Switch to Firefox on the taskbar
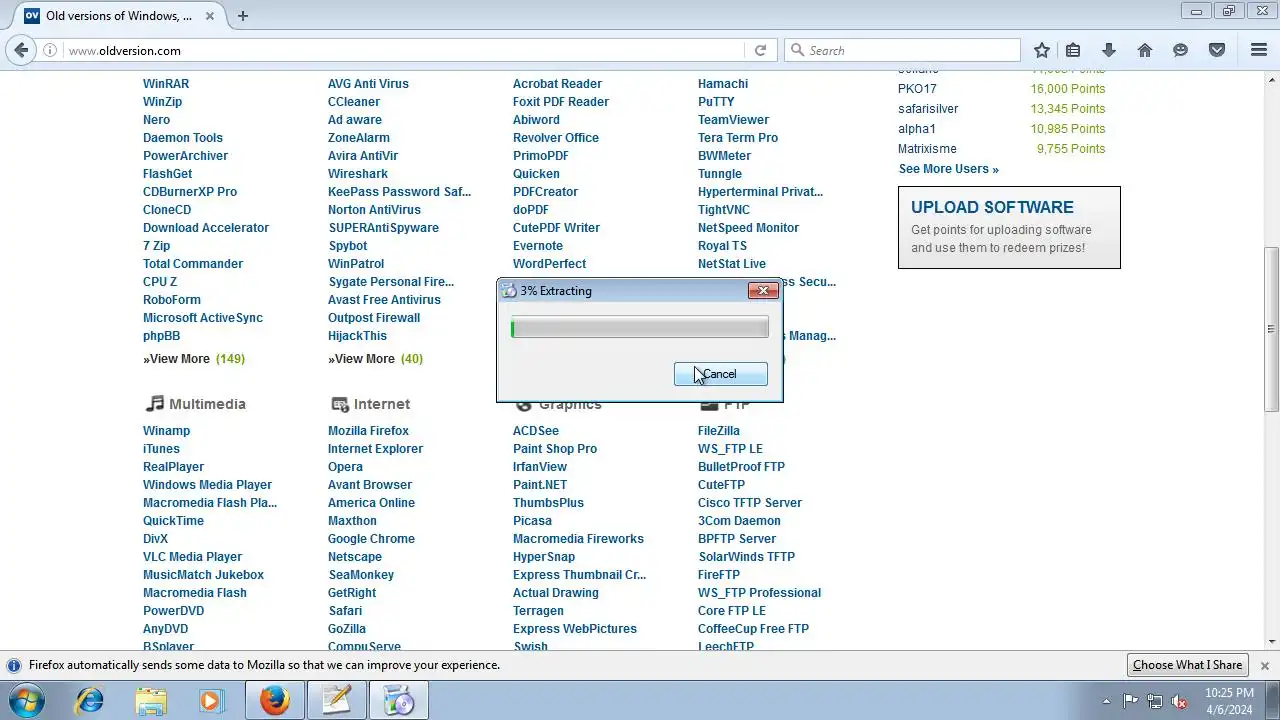 pyautogui.click(x=275, y=700)
